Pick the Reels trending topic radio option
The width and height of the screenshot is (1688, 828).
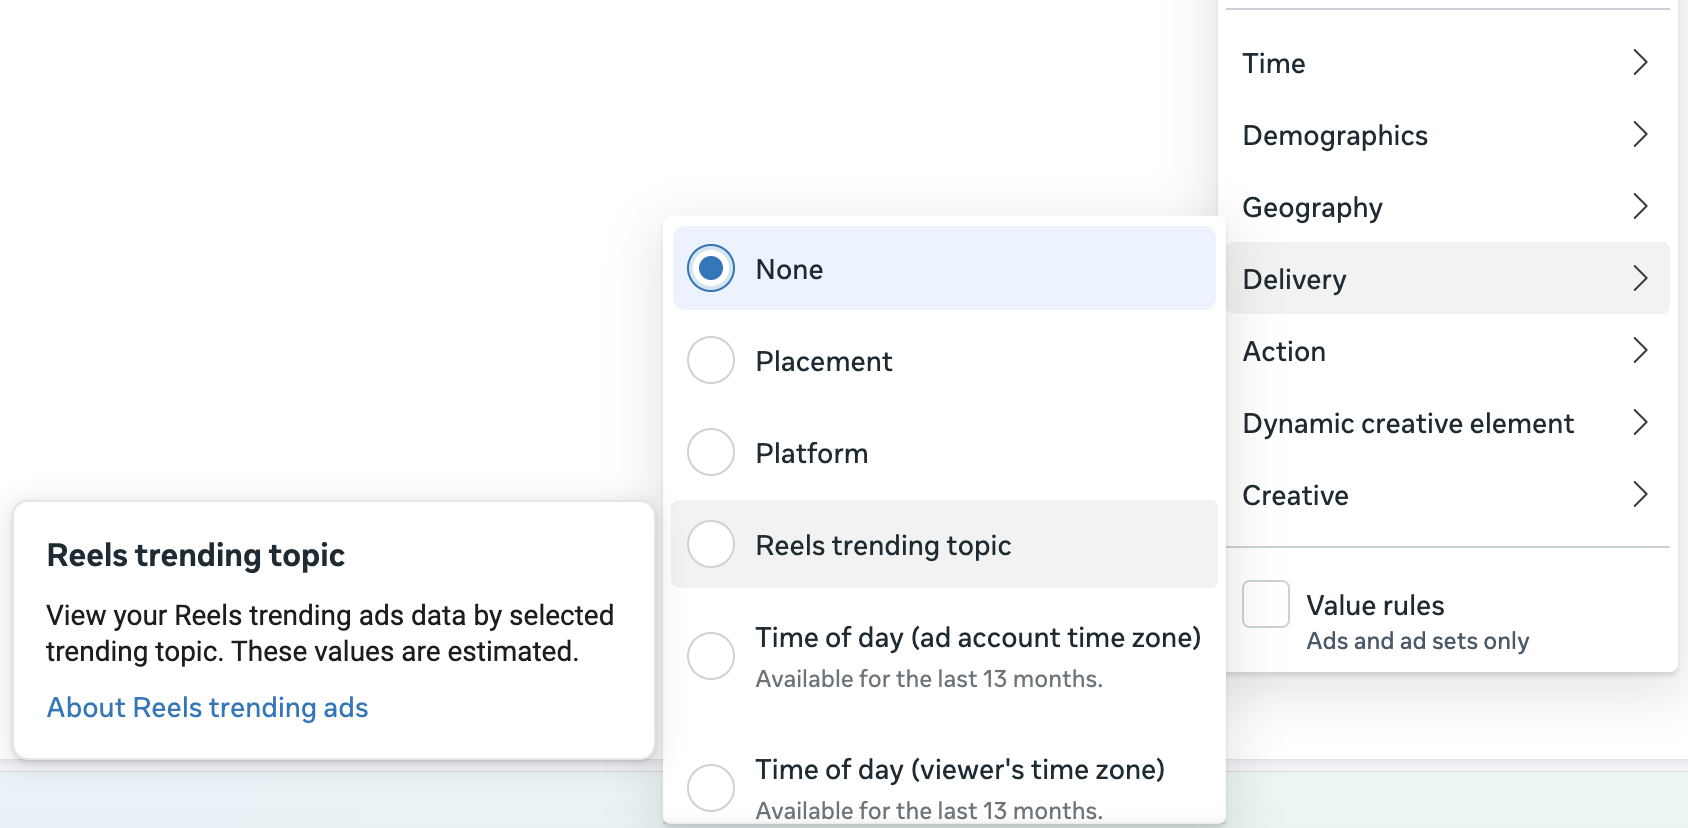pyautogui.click(x=711, y=544)
